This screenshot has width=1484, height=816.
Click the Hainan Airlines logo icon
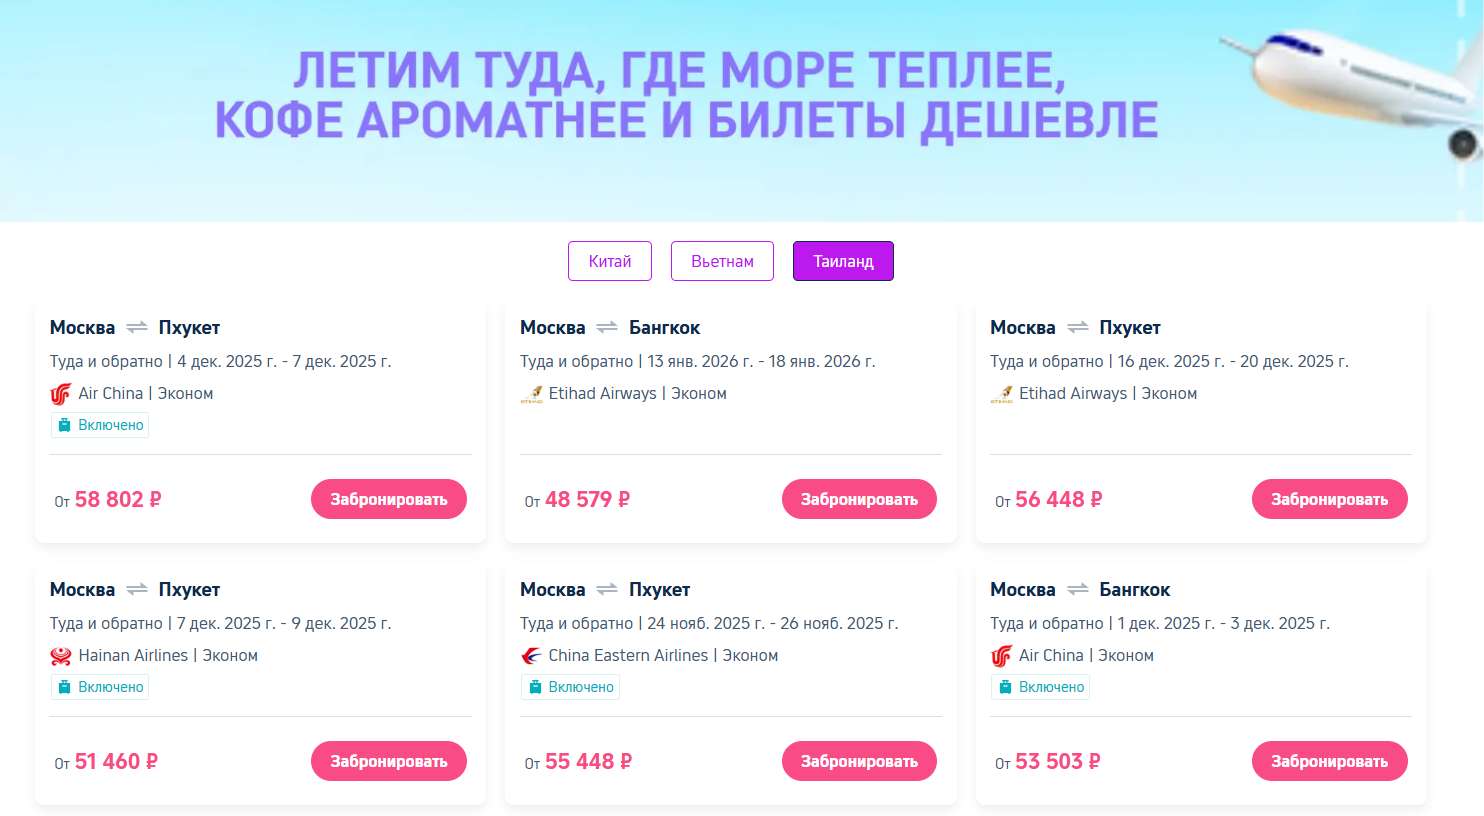coord(60,655)
